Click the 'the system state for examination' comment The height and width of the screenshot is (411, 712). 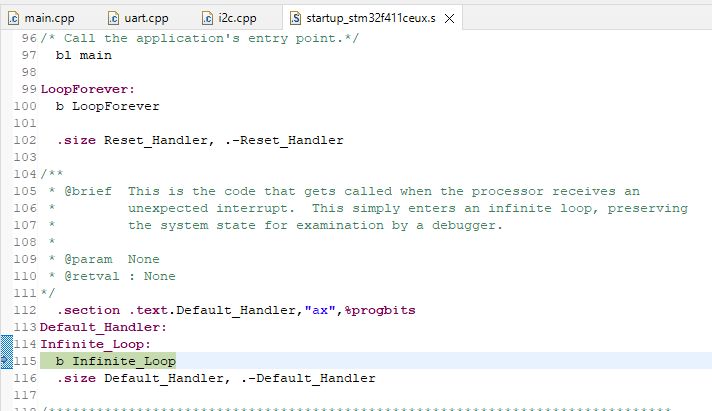(x=276, y=225)
